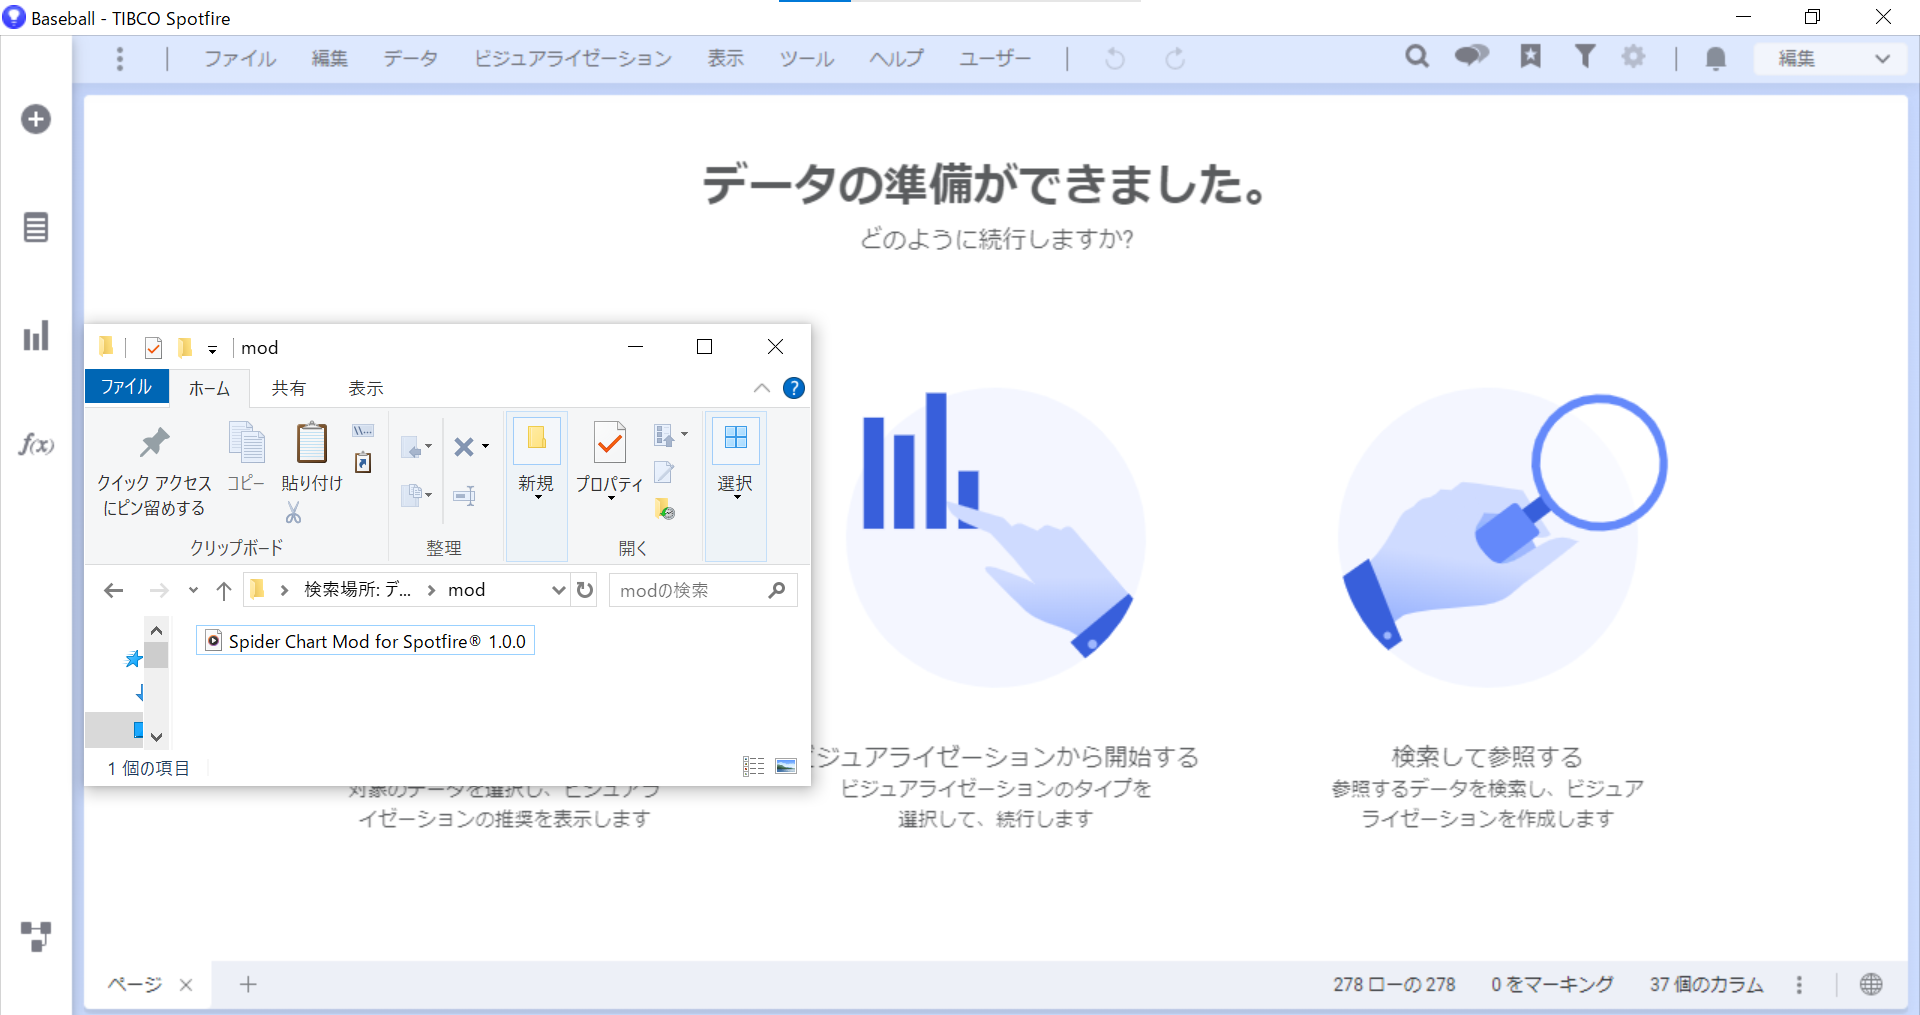Screen dimensions: 1920x1015
Task: Toggle the filter funnel icon
Action: point(1584,56)
